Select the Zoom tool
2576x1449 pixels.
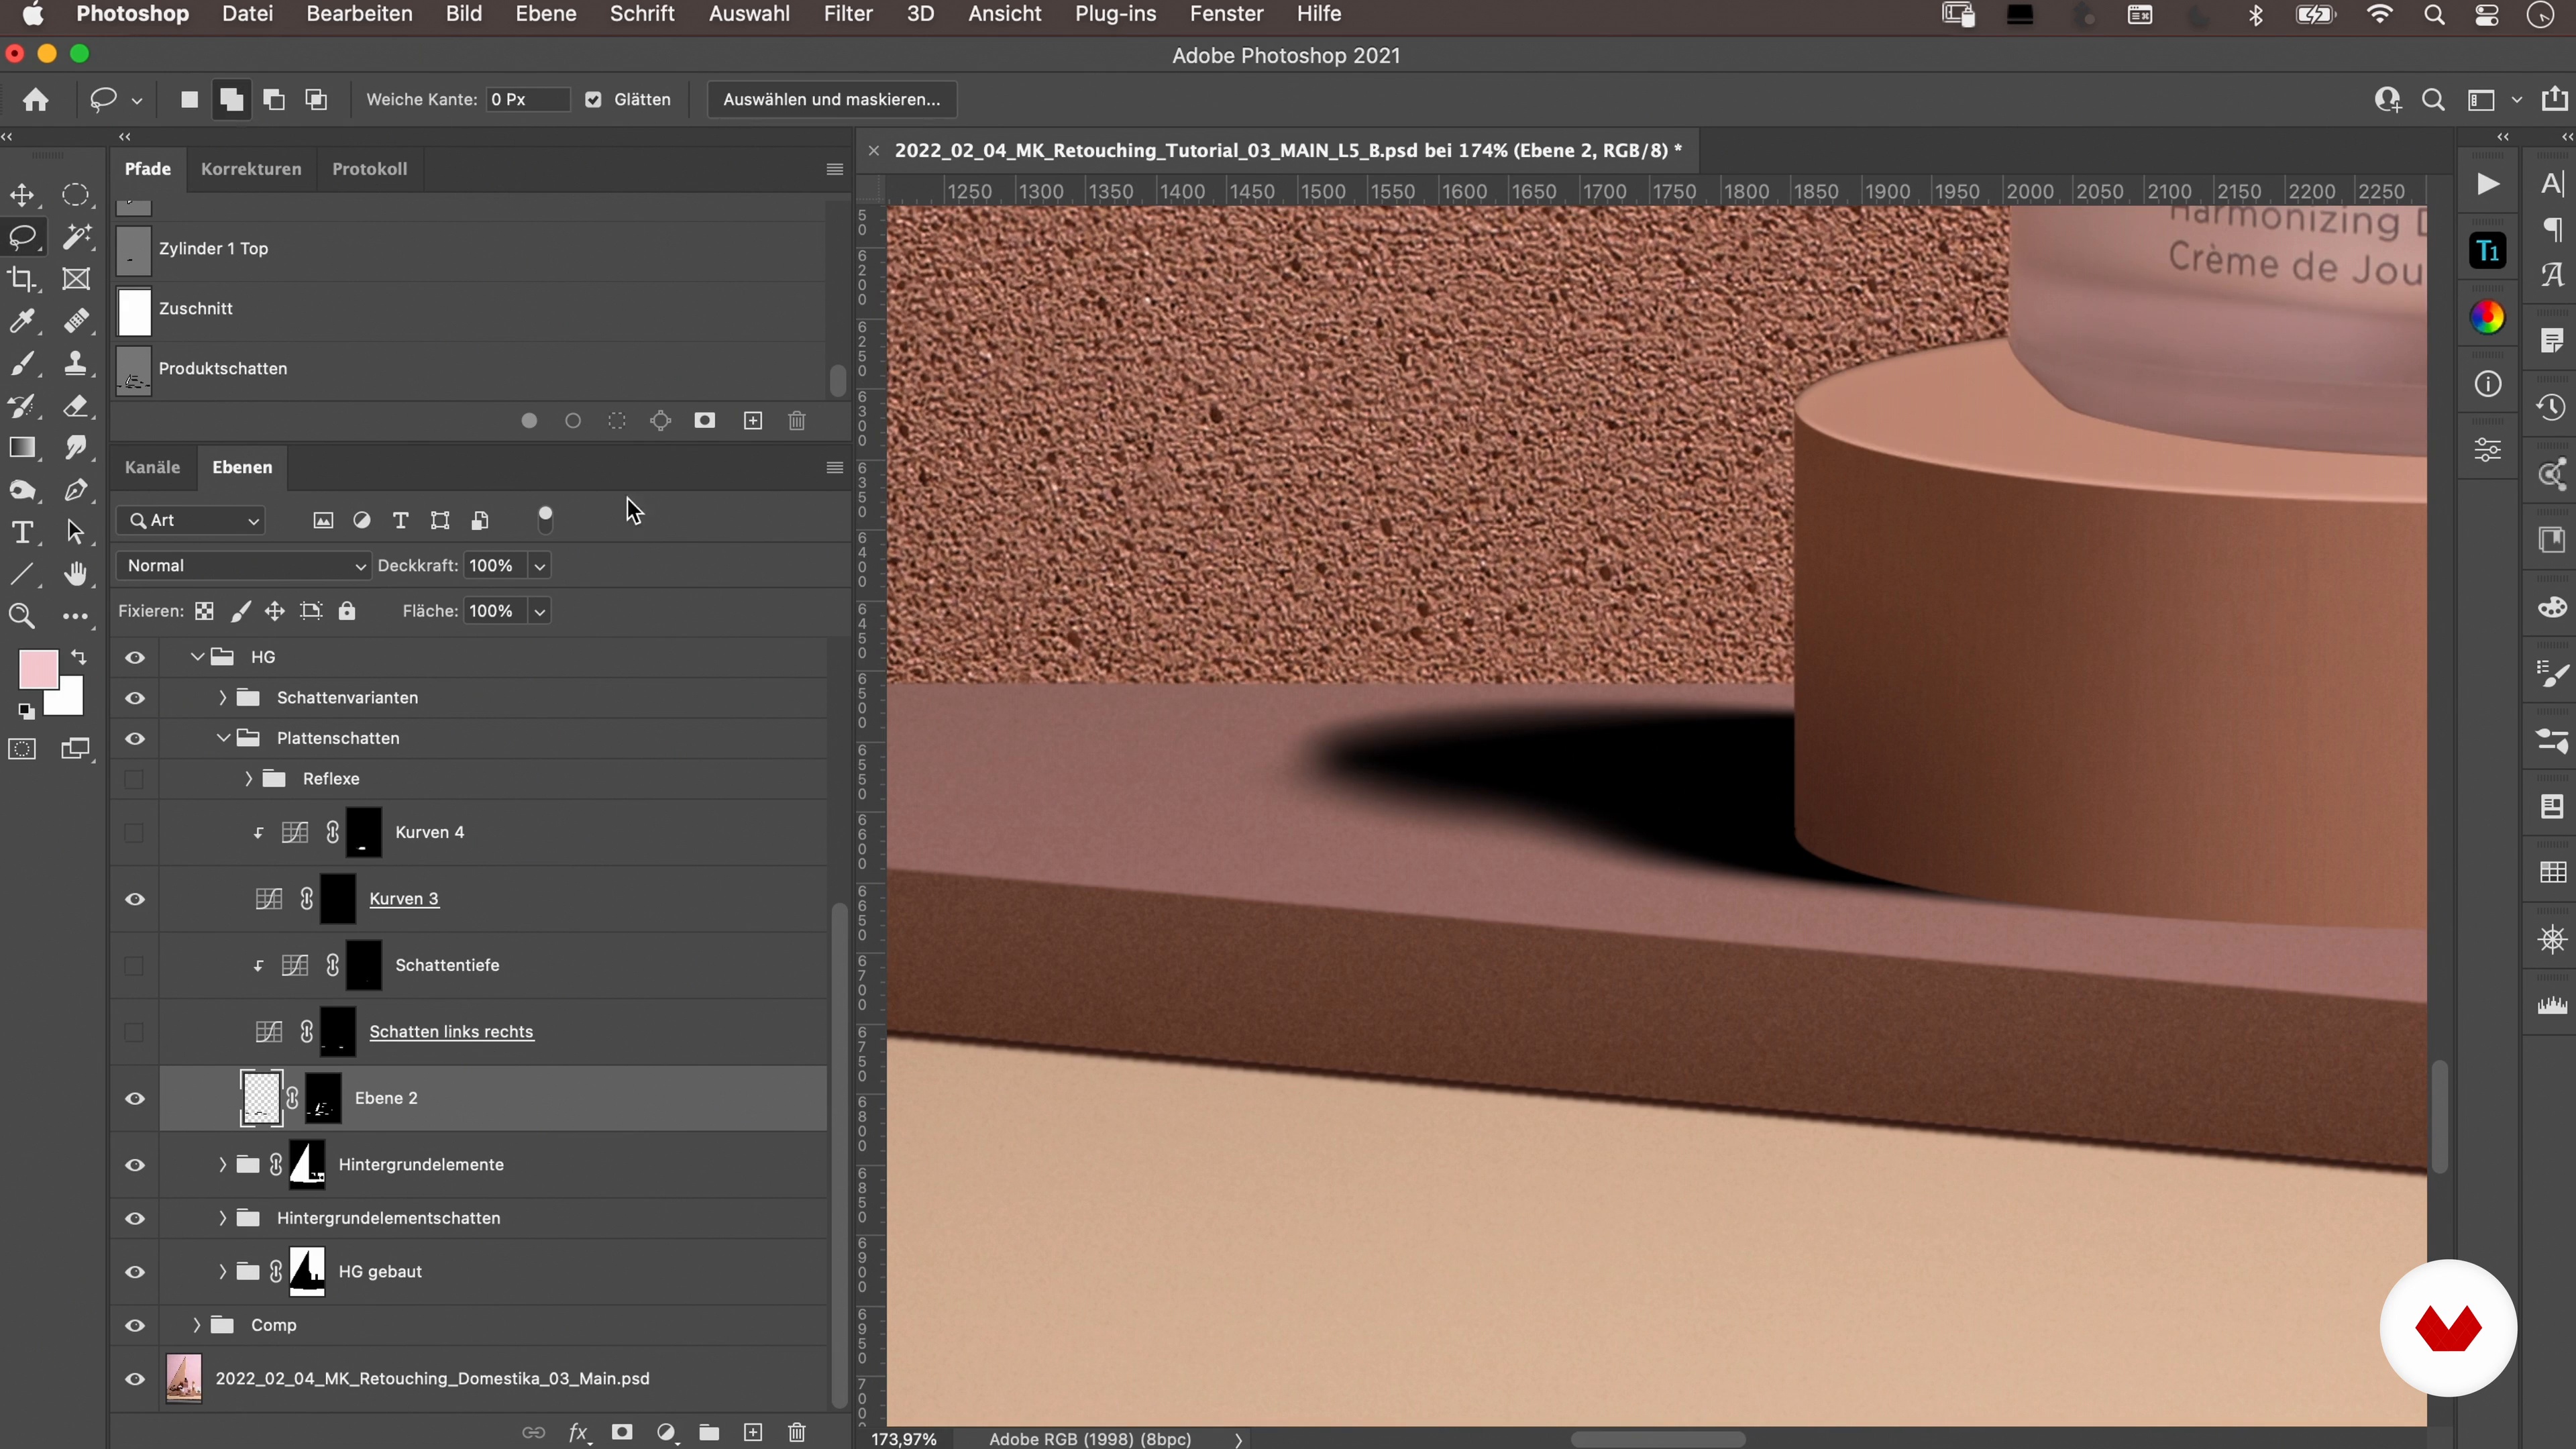click(22, 616)
